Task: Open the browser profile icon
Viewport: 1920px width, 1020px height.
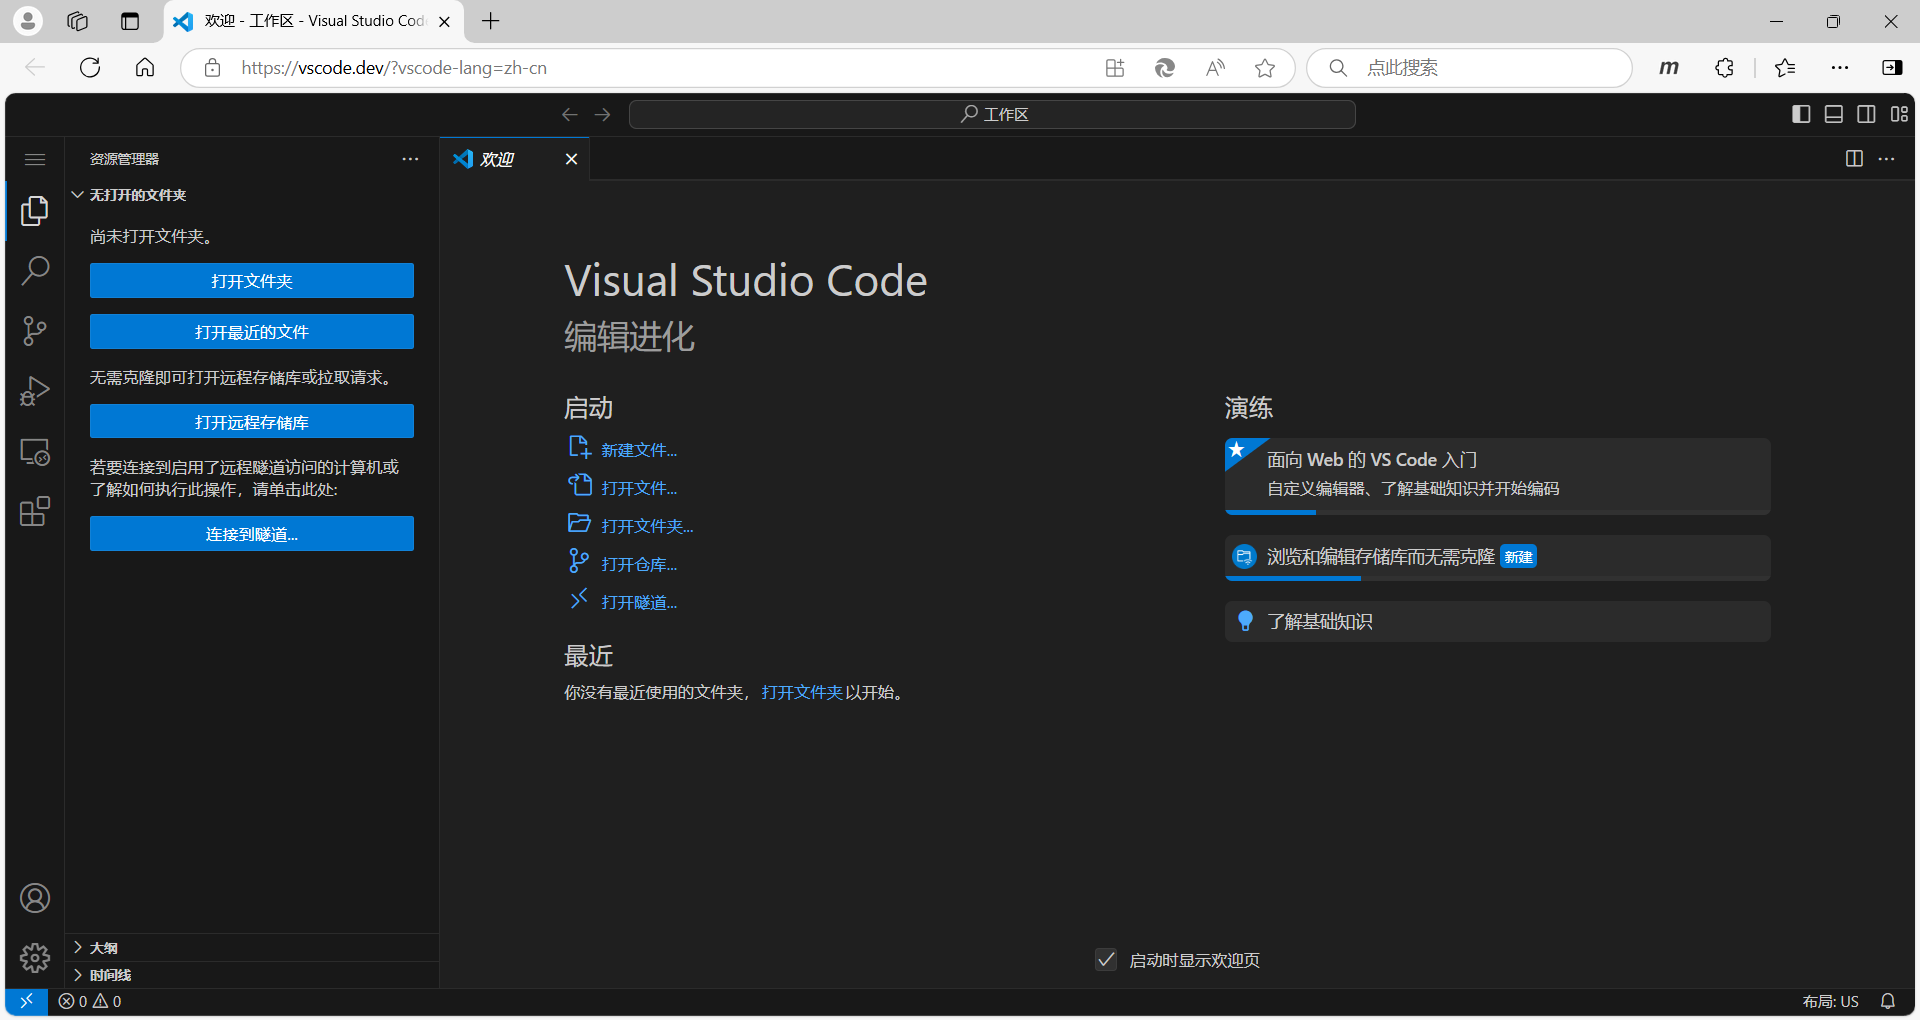Action: (x=28, y=21)
